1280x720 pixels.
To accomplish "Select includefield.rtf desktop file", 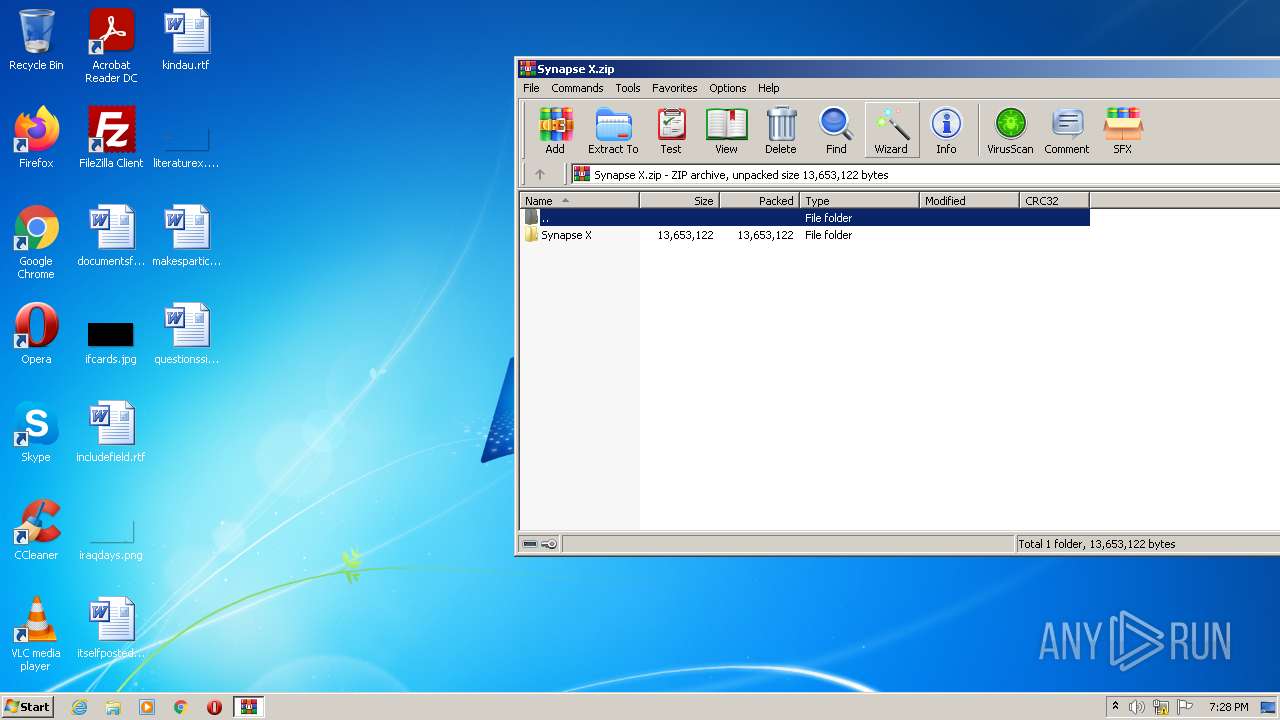I will [x=111, y=432].
